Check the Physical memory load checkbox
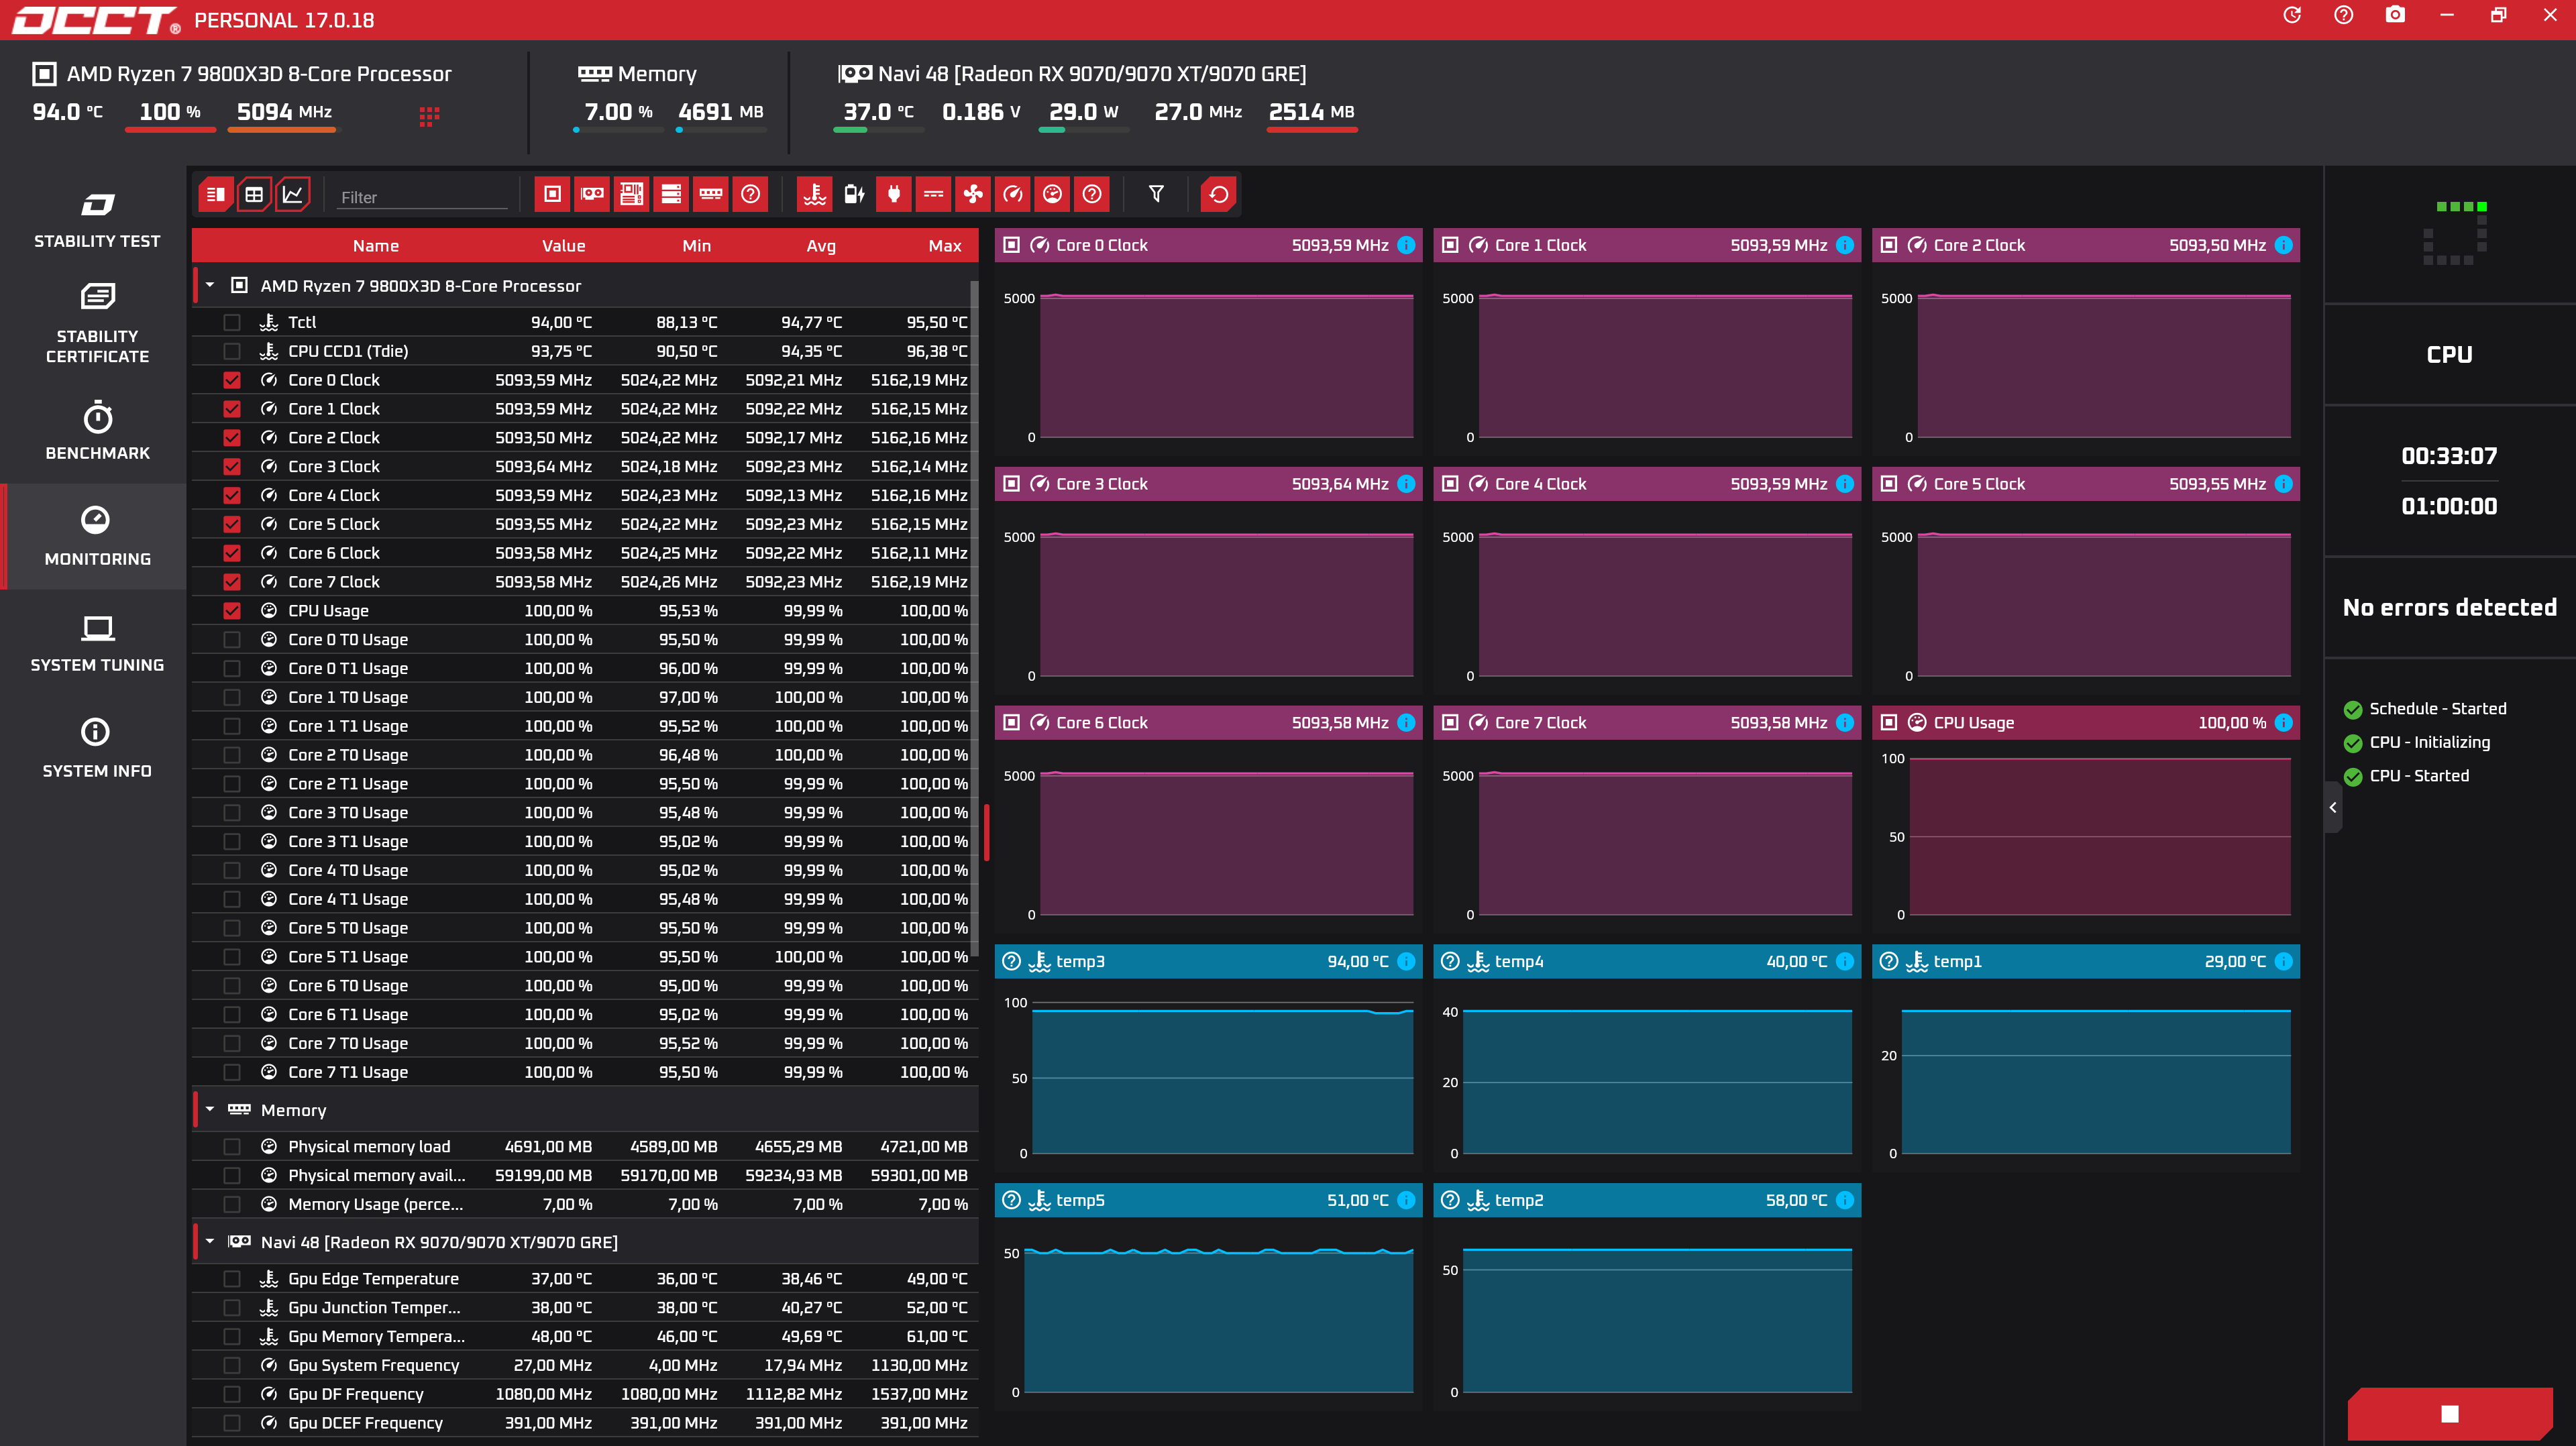 coord(232,1147)
